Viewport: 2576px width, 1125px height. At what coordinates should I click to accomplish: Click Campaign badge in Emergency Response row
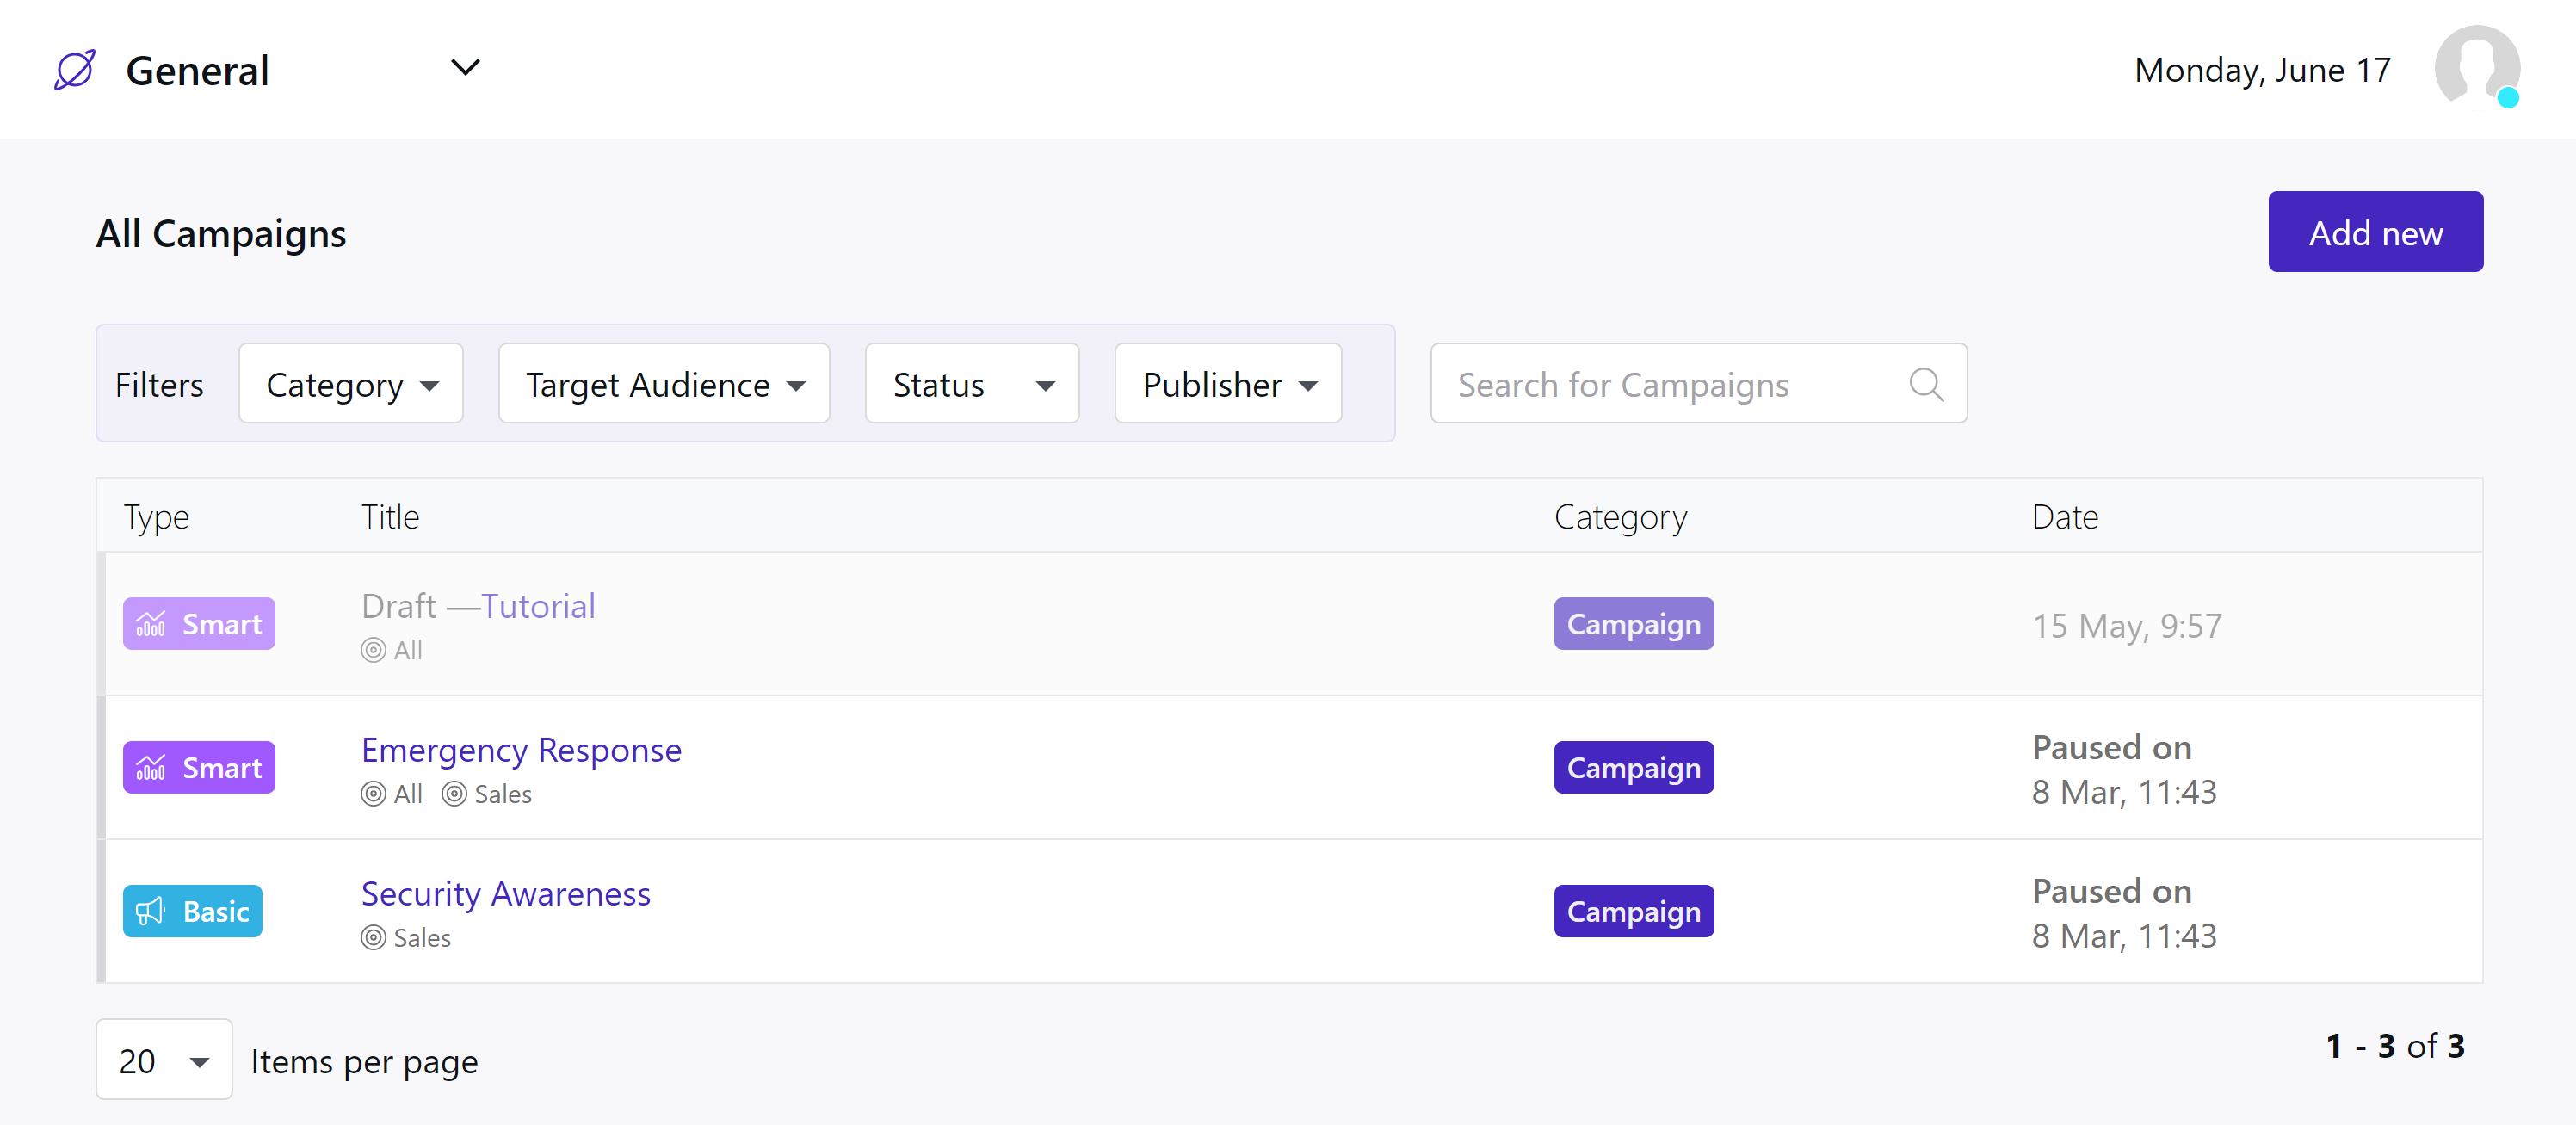(x=1634, y=768)
